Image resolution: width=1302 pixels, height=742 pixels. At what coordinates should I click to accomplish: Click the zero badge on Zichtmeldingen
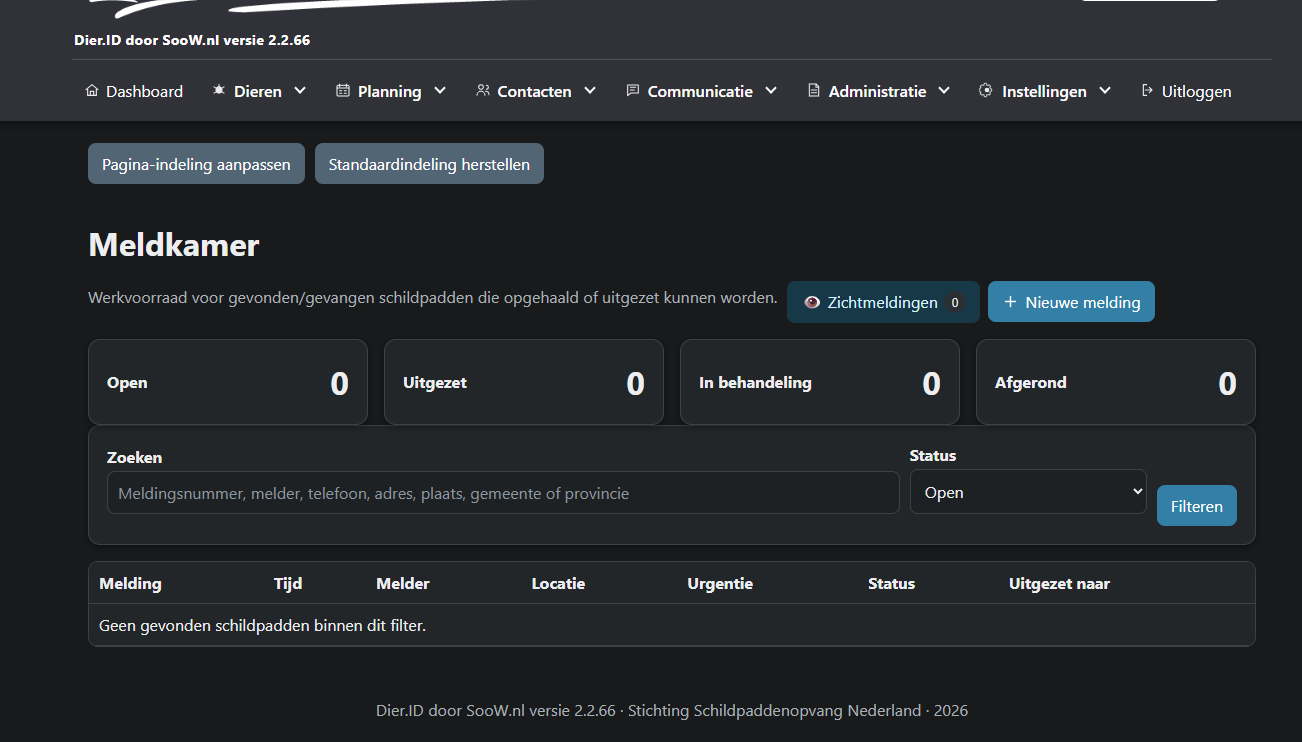click(955, 302)
